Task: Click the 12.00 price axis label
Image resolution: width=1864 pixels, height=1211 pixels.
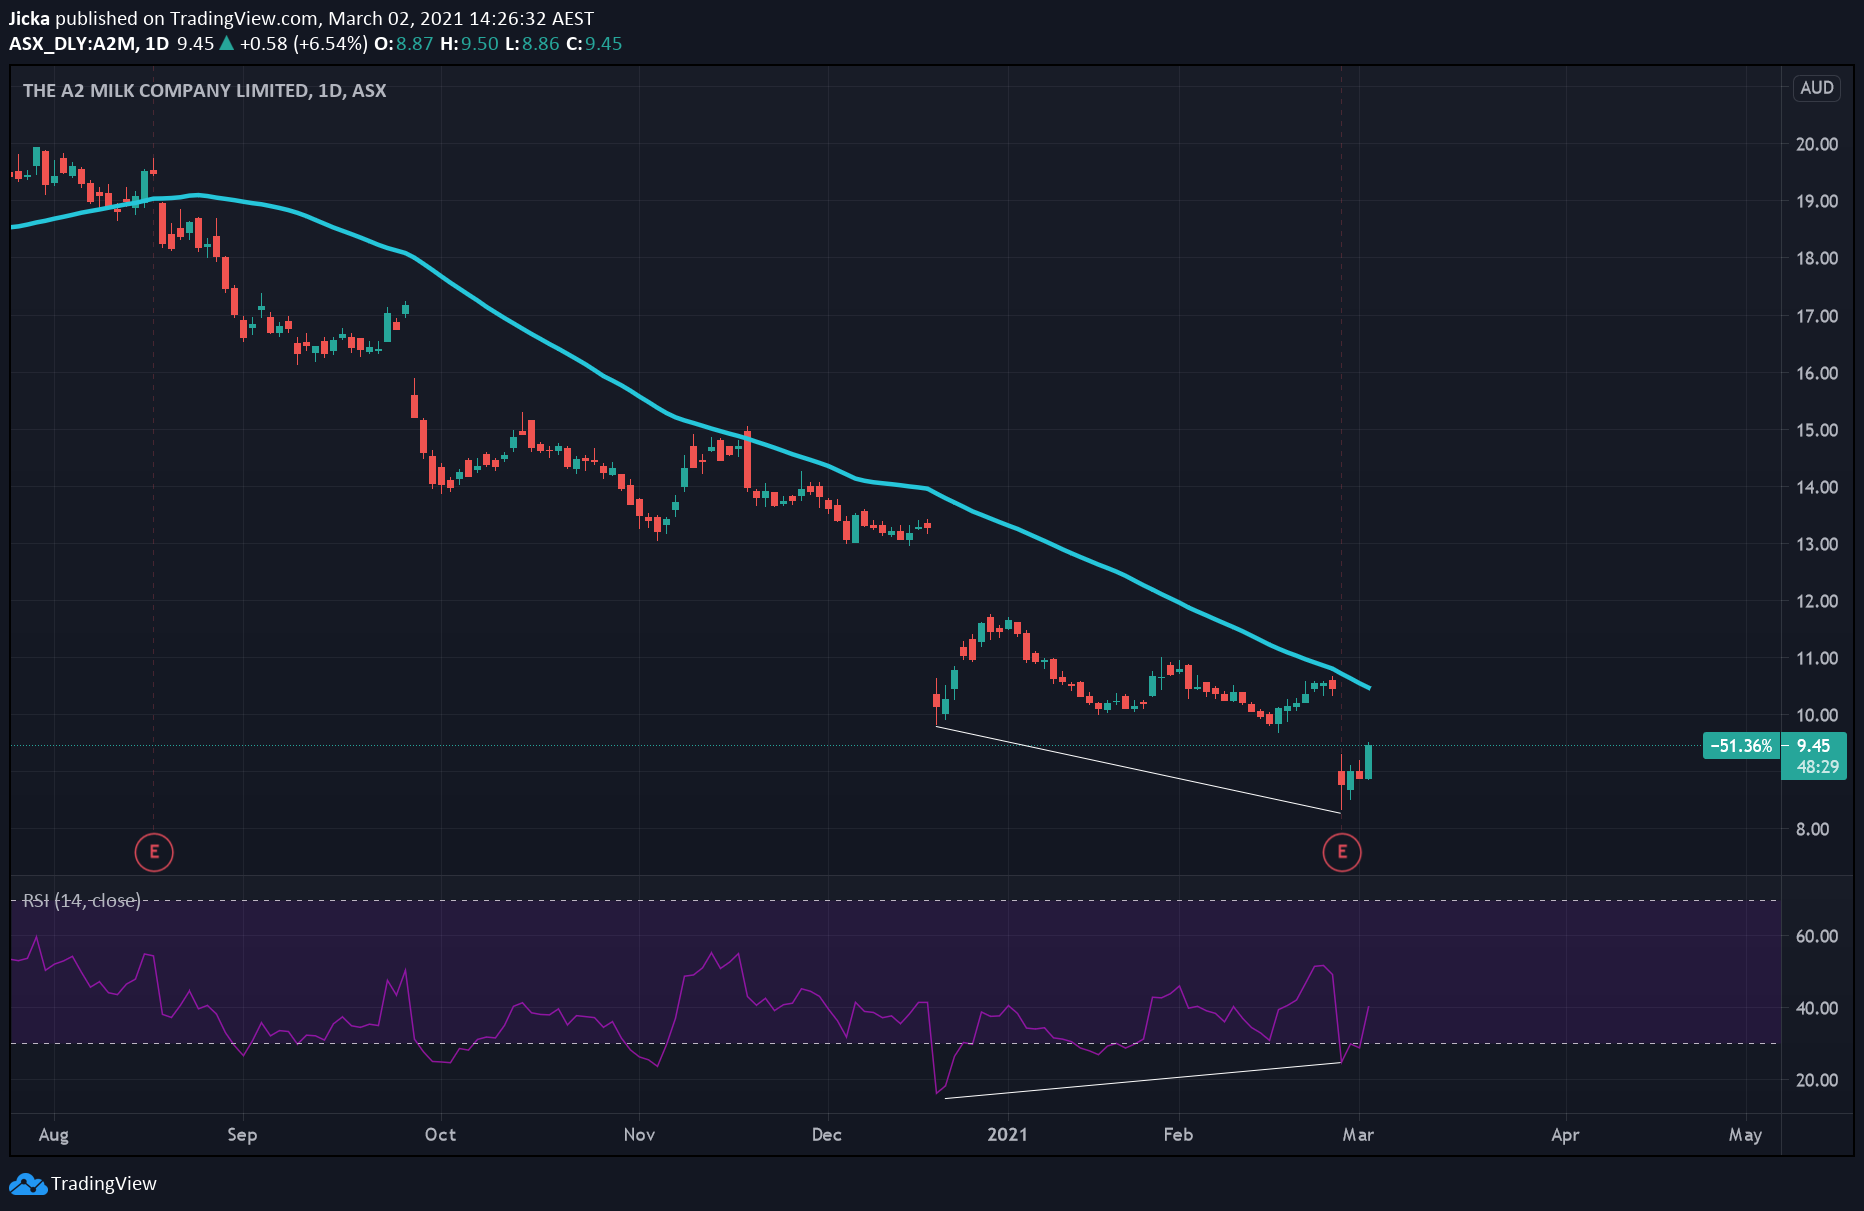Action: pos(1817,601)
